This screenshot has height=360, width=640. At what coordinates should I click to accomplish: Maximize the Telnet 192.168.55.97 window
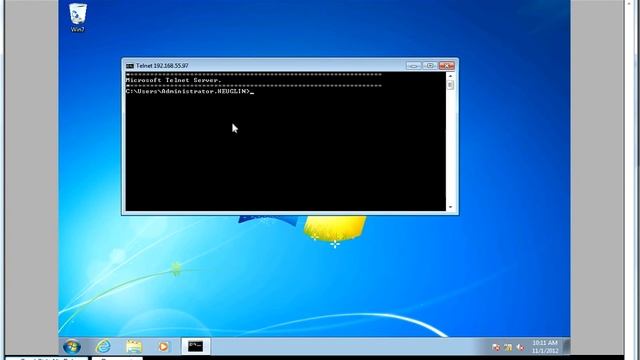pyautogui.click(x=430, y=65)
